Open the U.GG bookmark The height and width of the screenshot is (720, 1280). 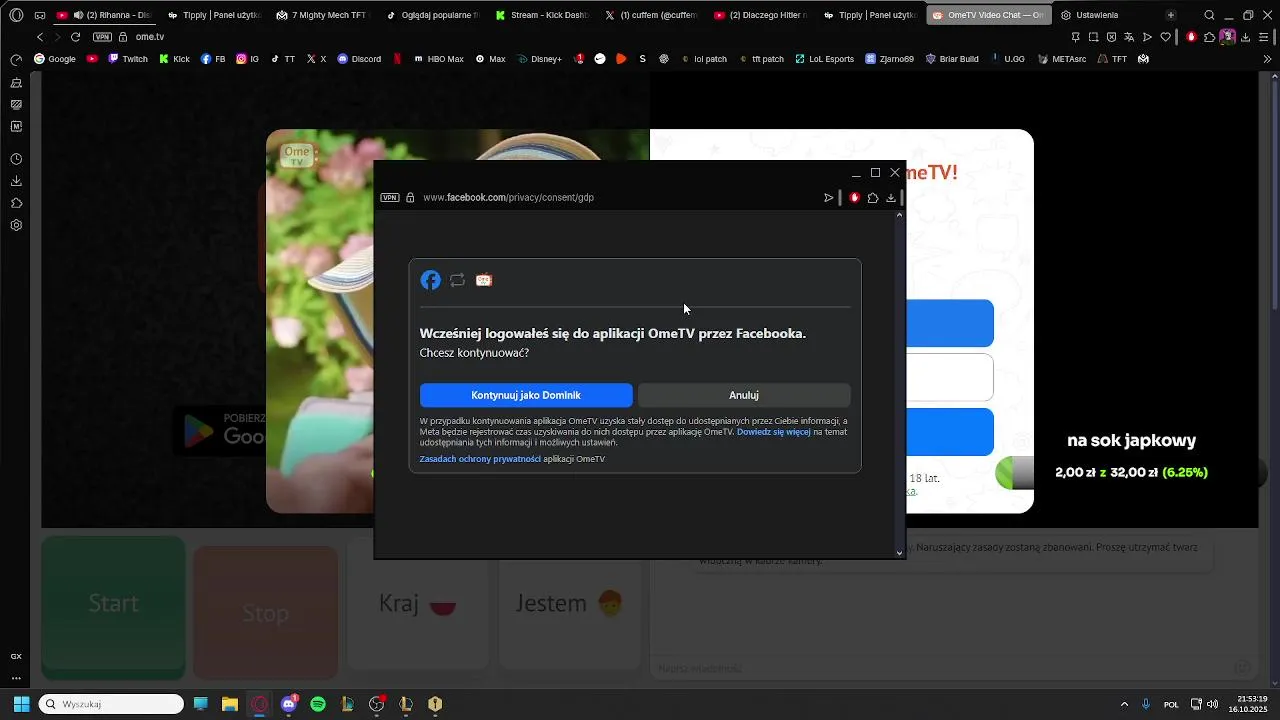(x=1007, y=59)
